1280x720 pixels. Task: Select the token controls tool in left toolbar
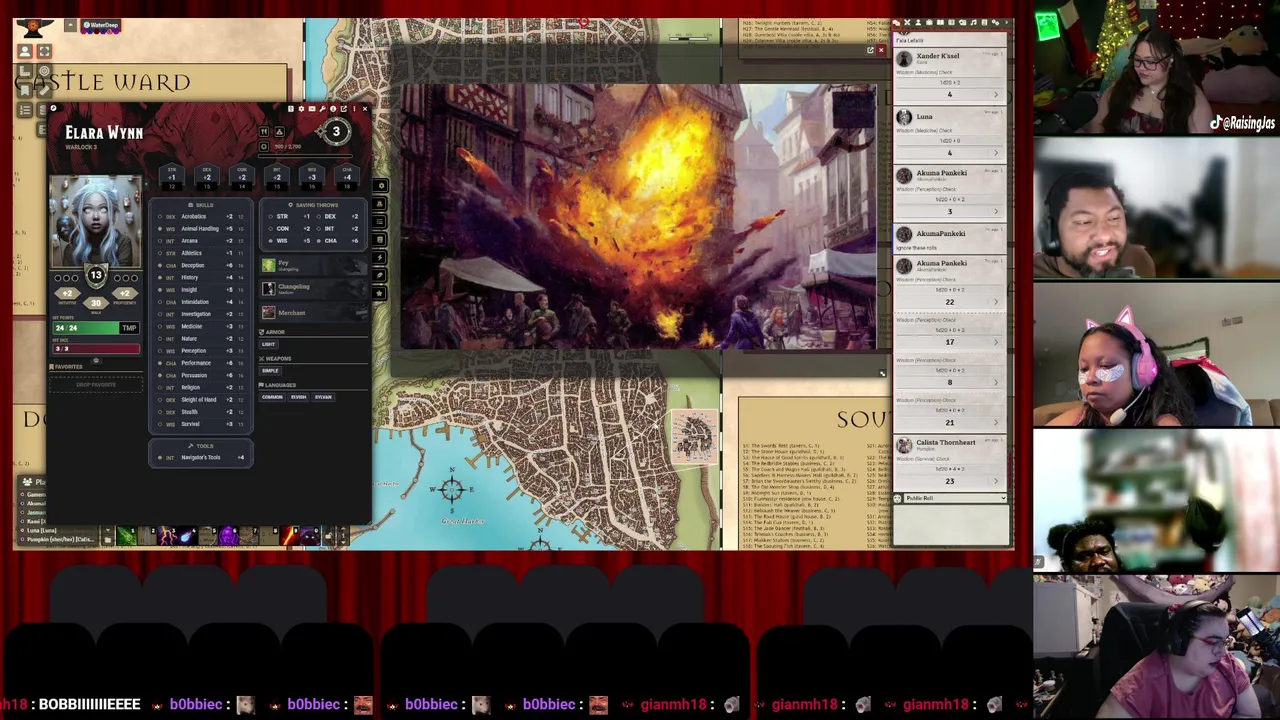pyautogui.click(x=25, y=51)
